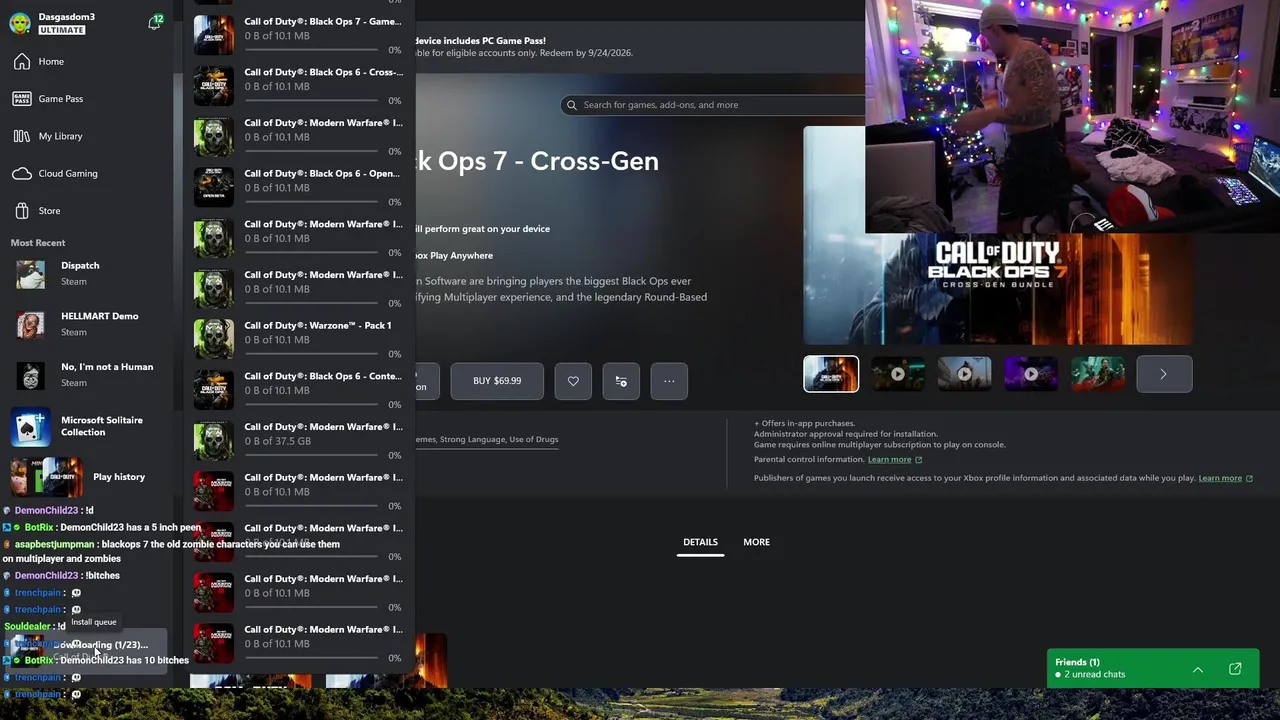This screenshot has width=1280, height=720.
Task: Click Black Ops 7 queue item thumbnail
Action: (x=214, y=35)
